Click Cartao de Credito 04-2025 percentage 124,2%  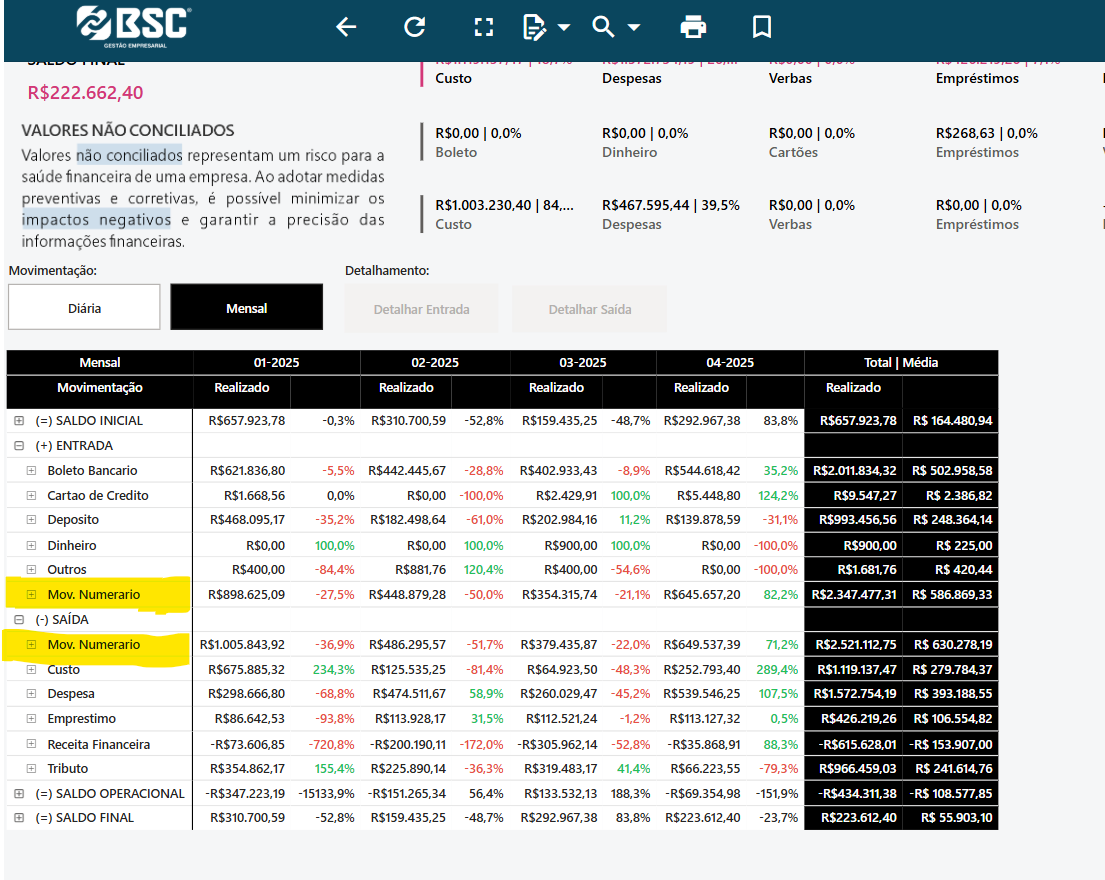click(x=778, y=496)
